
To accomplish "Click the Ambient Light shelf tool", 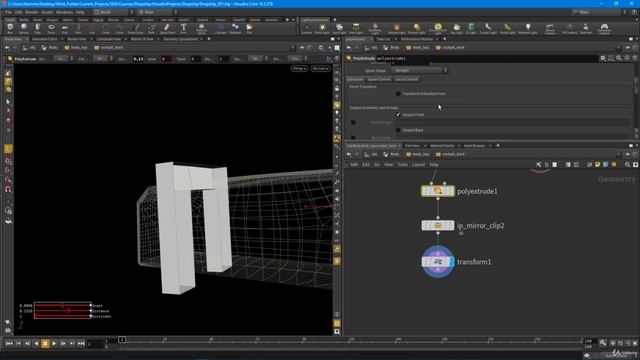I will pos(528,28).
